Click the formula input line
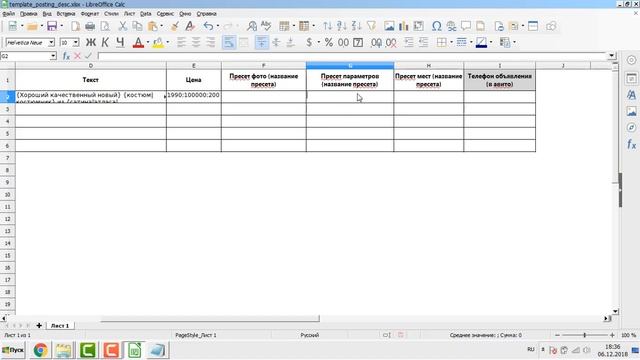This screenshot has height=360, width=640. click(x=353, y=56)
